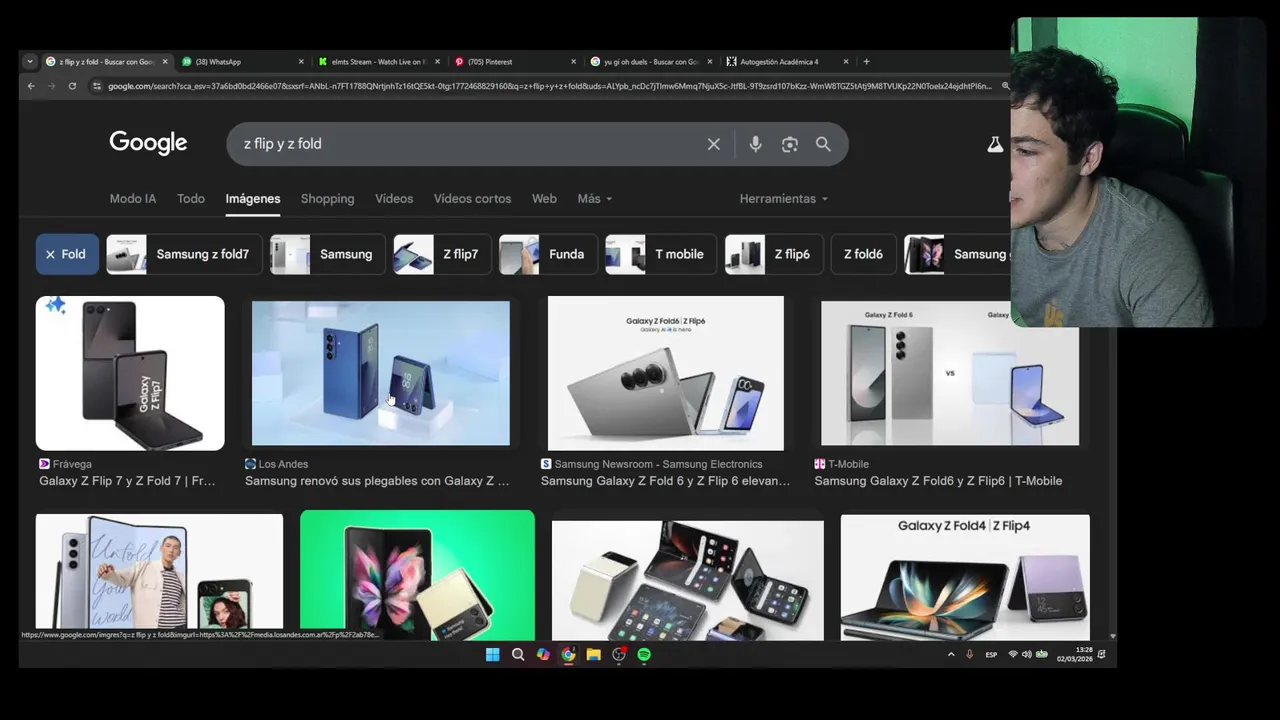Viewport: 1280px width, 720px height.
Task: Apply the Samsung filter chip next to z fold7
Action: (x=327, y=254)
